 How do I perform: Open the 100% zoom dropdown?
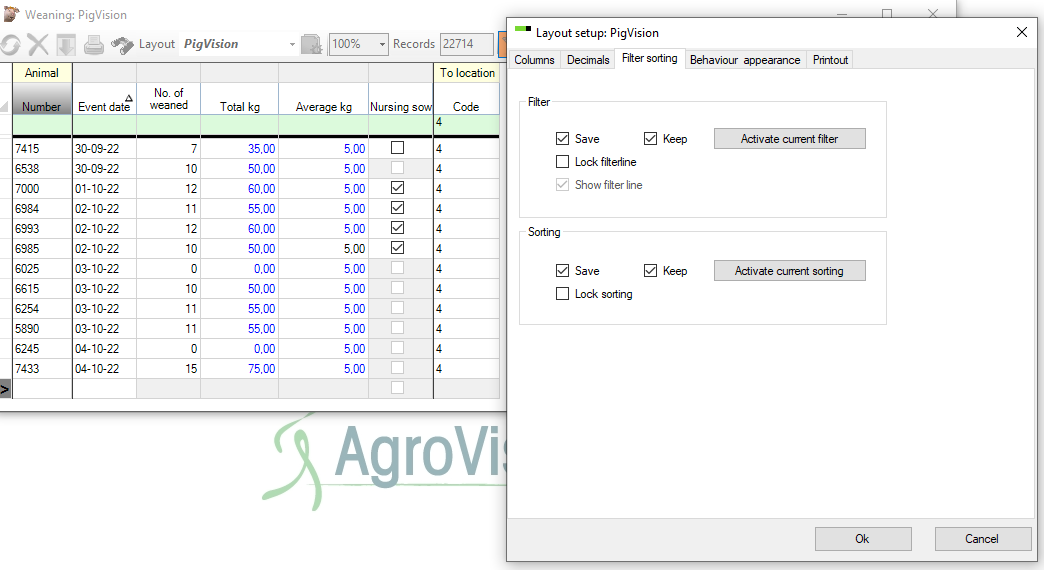pyautogui.click(x=382, y=45)
